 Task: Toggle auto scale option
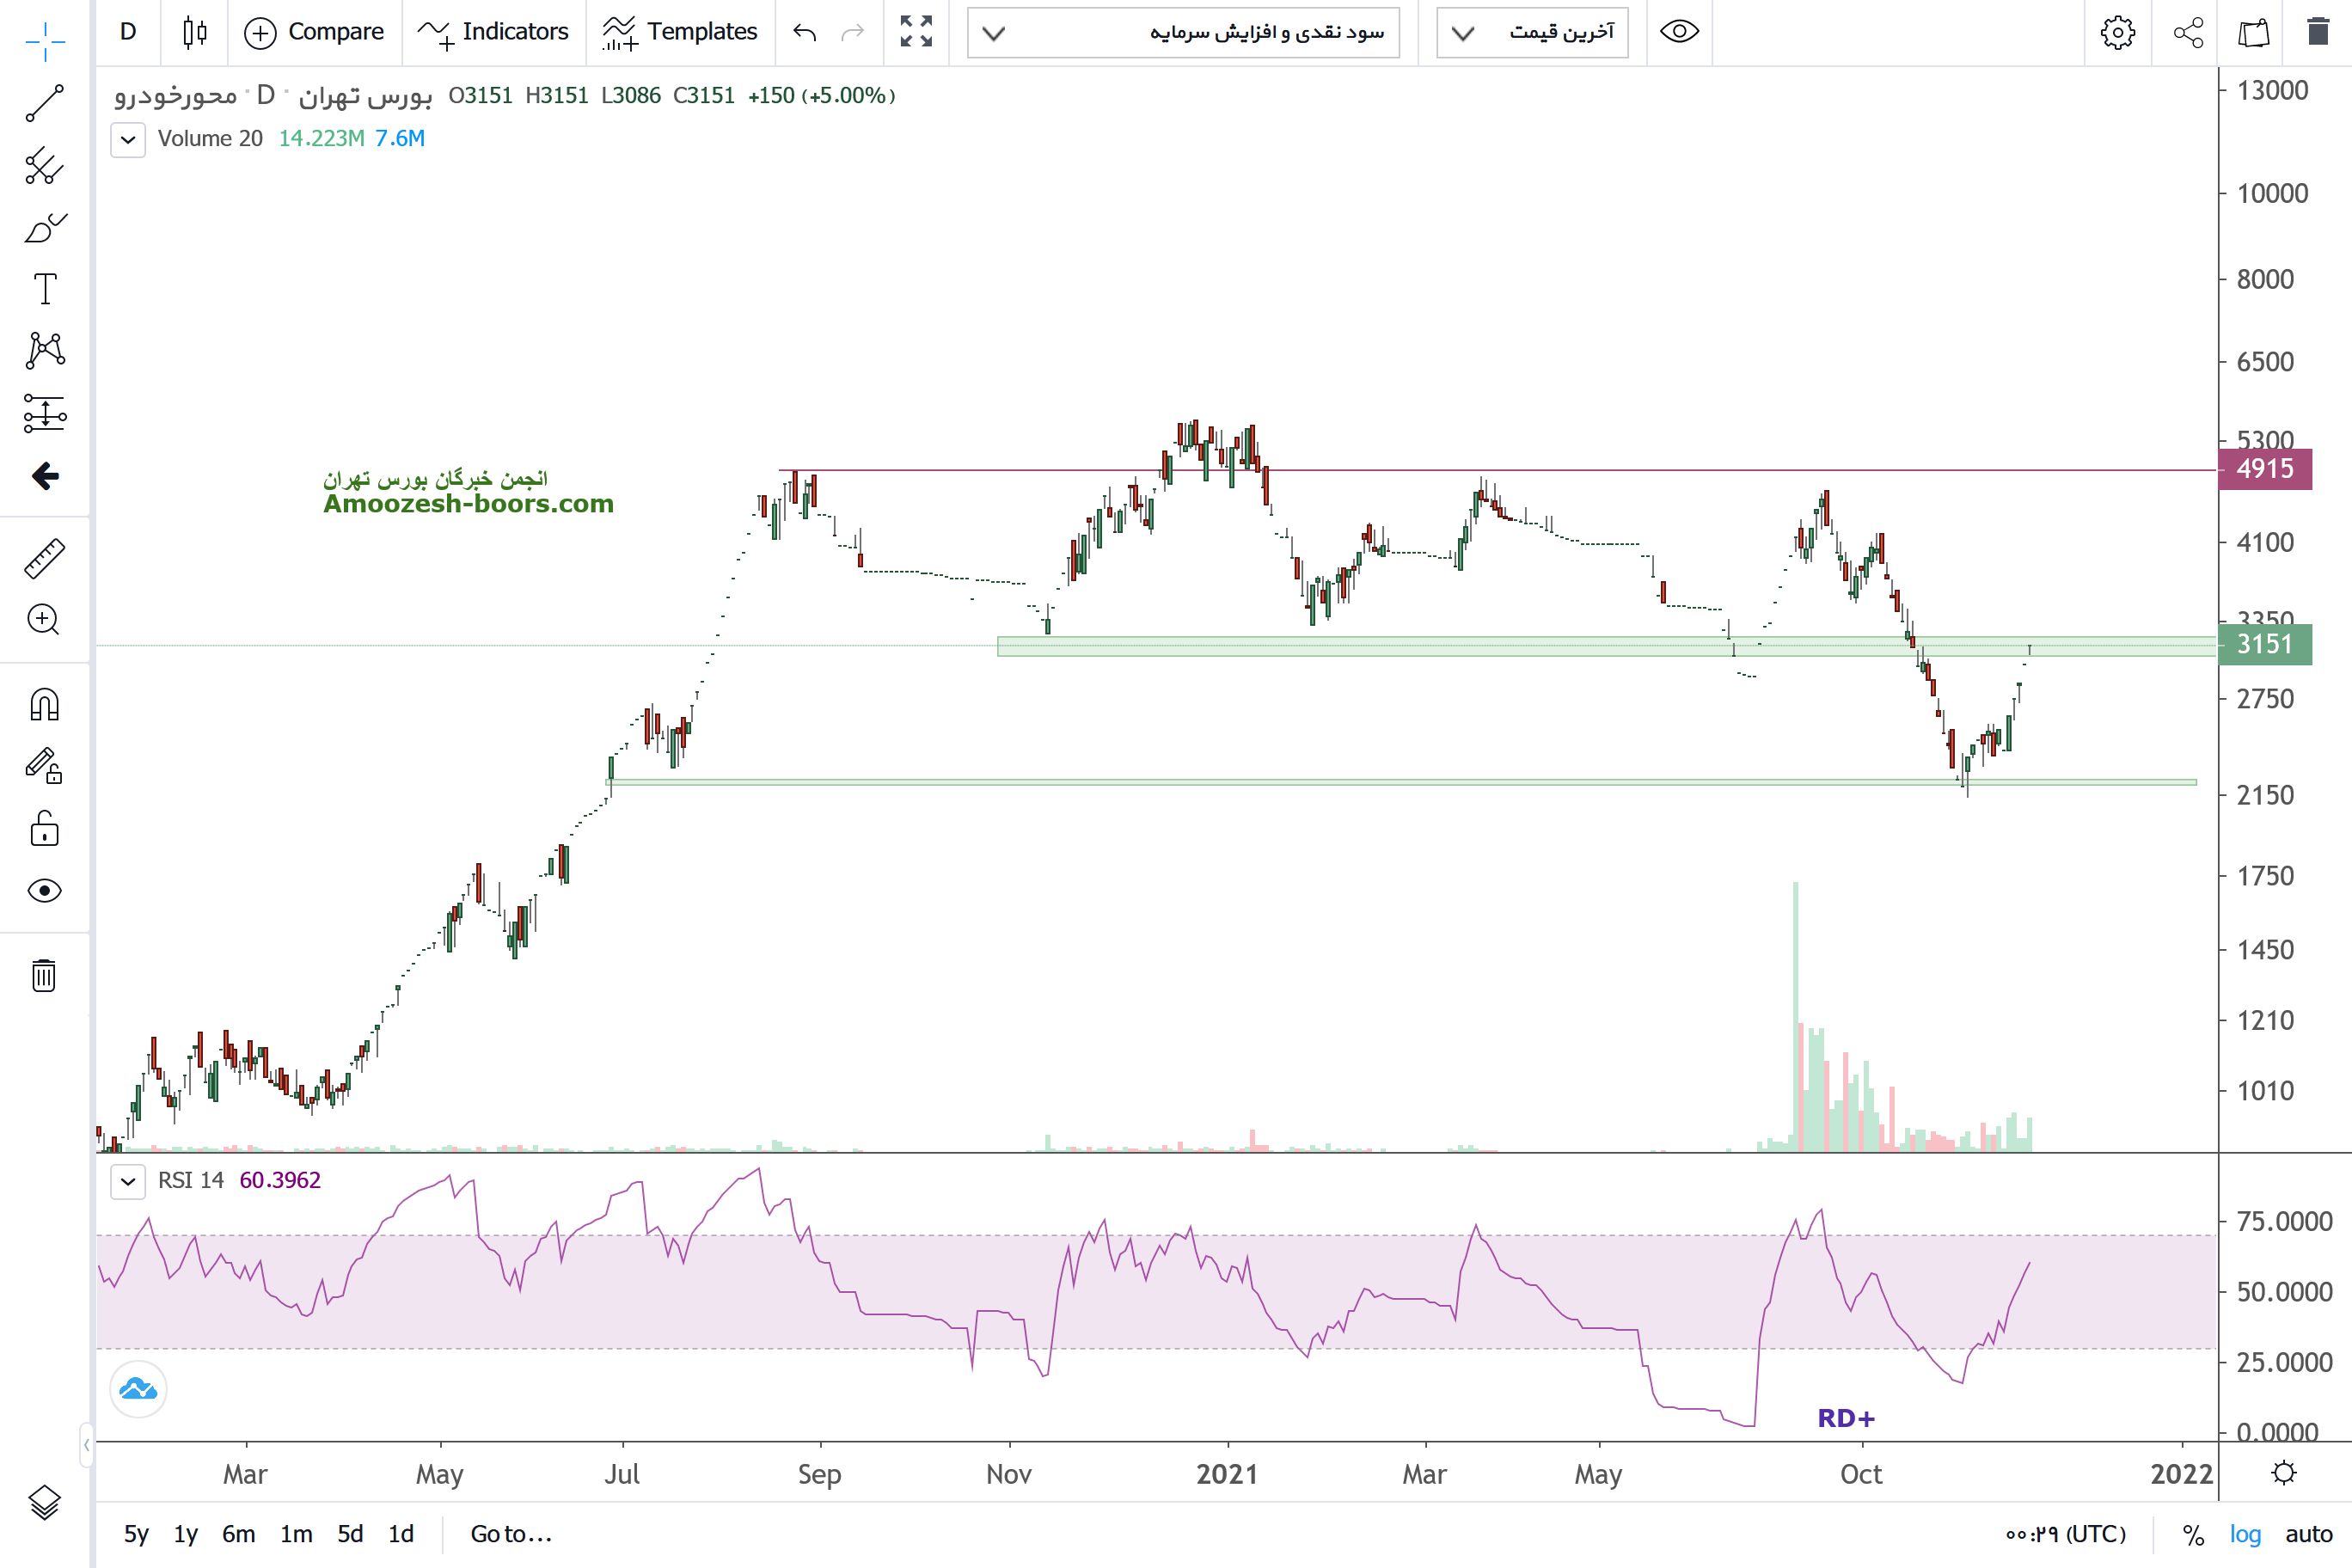[2308, 1534]
